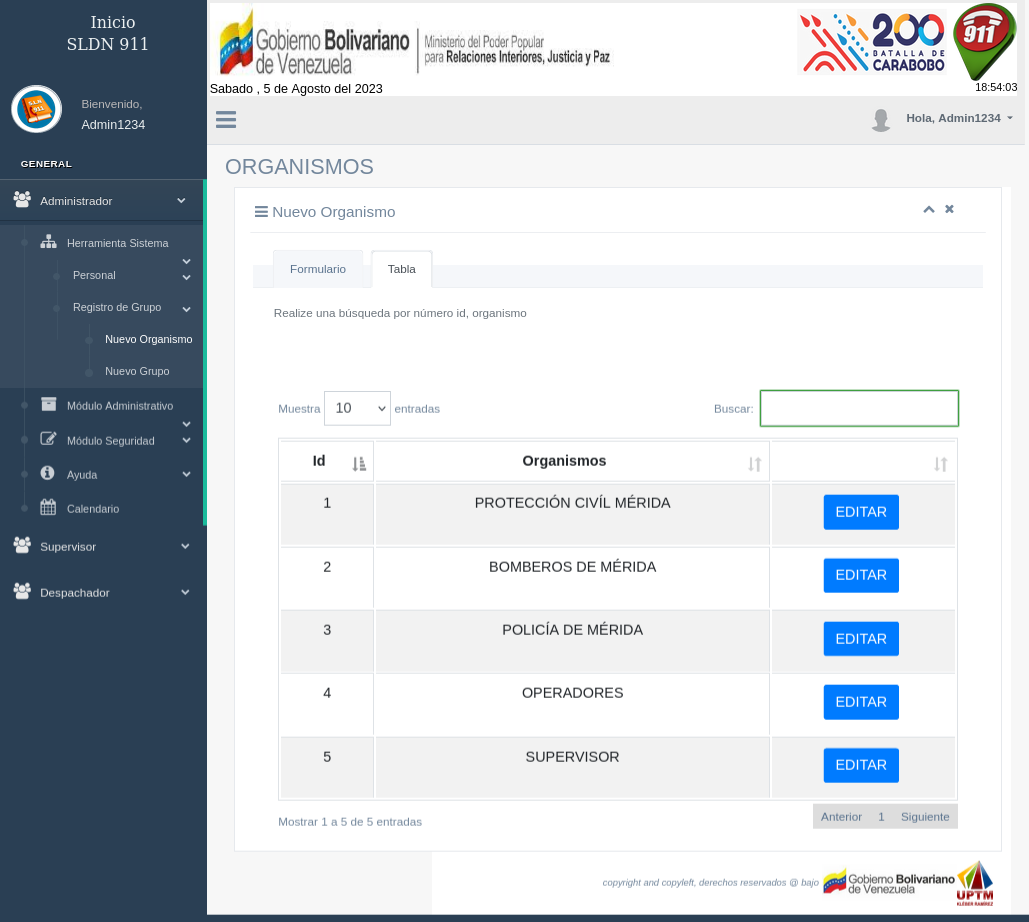This screenshot has width=1029, height=922.
Task: Click the Módulo Seguridad edit icon
Action: [48, 439]
